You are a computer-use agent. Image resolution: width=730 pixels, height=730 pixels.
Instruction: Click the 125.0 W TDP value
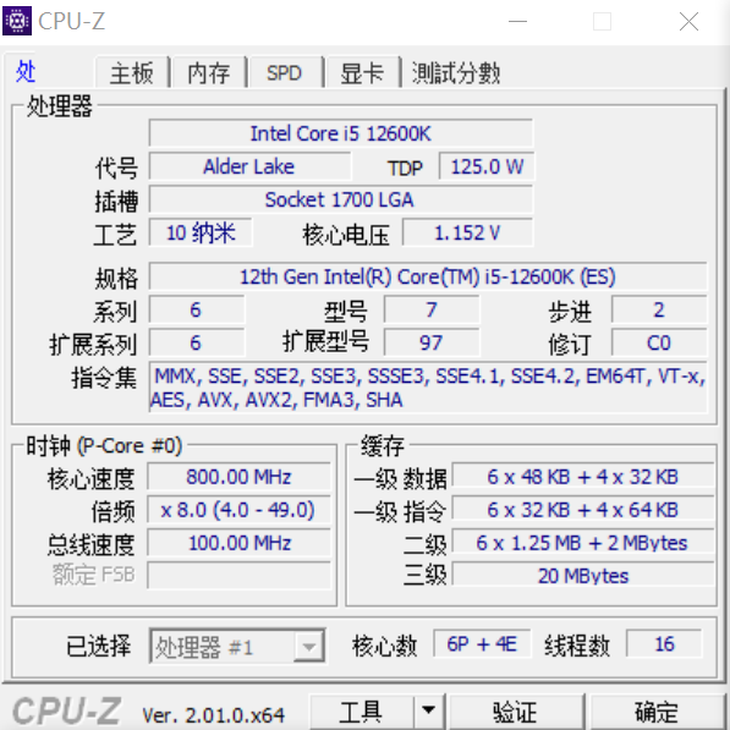tap(487, 167)
